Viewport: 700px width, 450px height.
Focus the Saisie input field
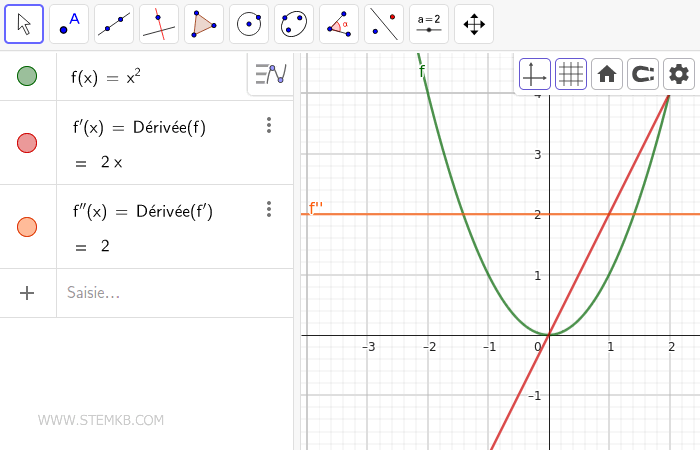click(x=175, y=293)
